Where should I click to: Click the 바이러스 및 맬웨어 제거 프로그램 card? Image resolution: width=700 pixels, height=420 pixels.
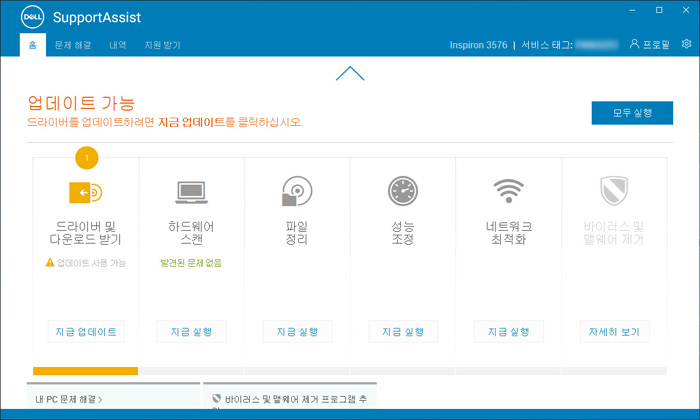pyautogui.click(x=290, y=396)
